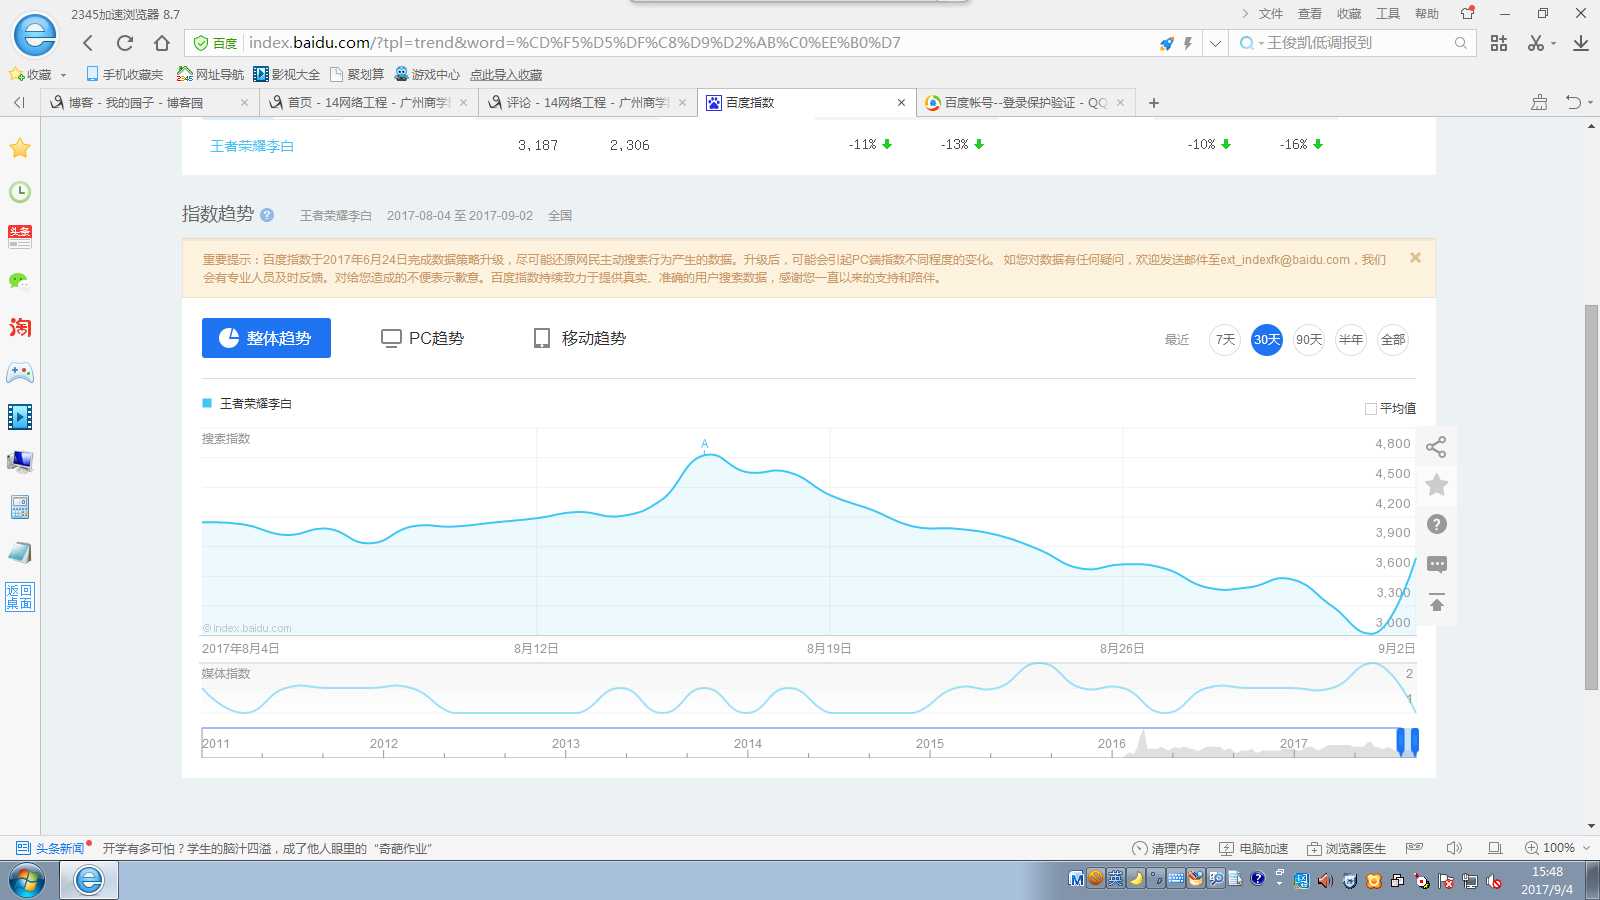Open history clock icon in sidebar

pos(20,192)
